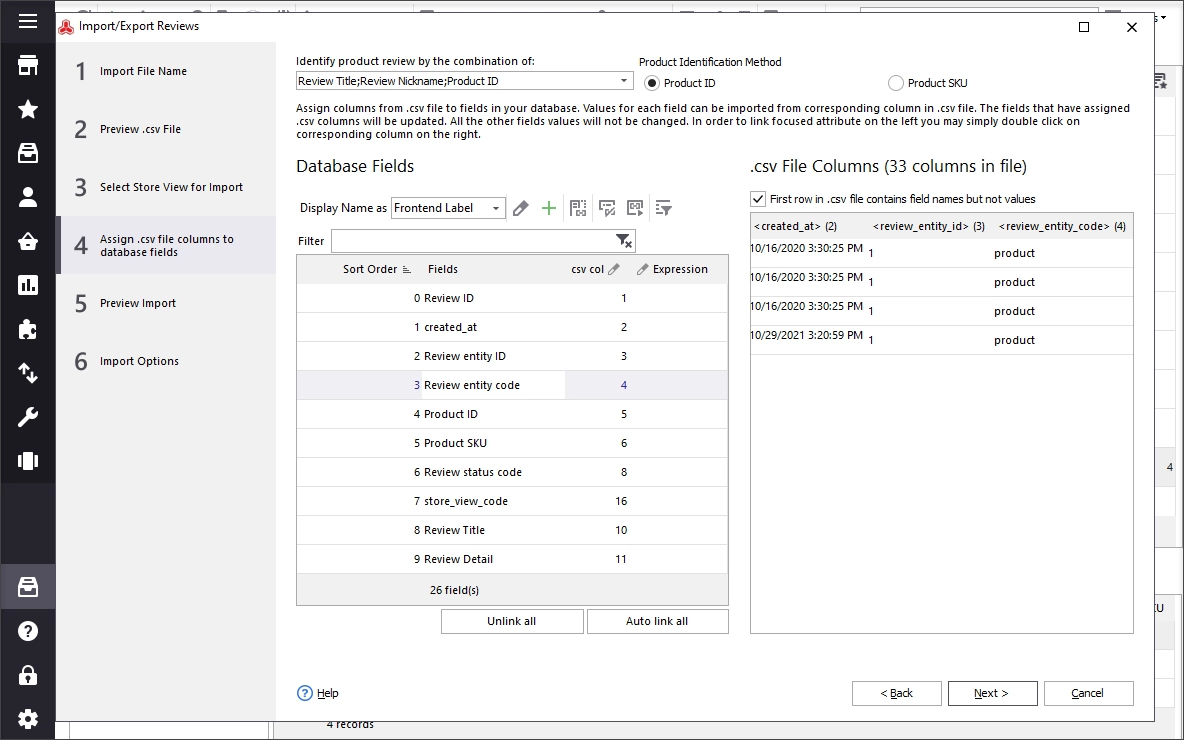
Task: Click the highlighted inbox icon near sidebar bottom
Action: click(28, 587)
